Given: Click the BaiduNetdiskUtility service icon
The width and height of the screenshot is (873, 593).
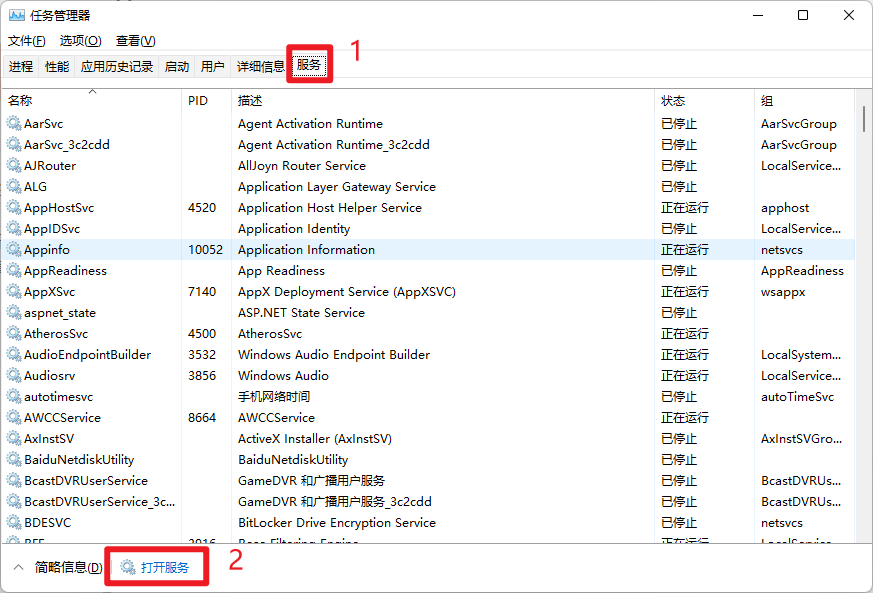Looking at the screenshot, I should pyautogui.click(x=13, y=459).
